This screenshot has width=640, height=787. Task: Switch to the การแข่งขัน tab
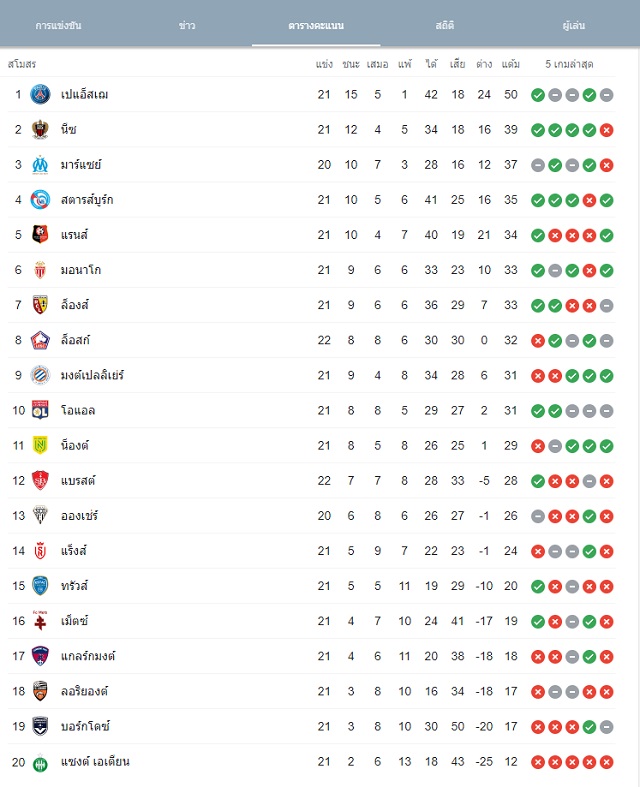(x=58, y=25)
